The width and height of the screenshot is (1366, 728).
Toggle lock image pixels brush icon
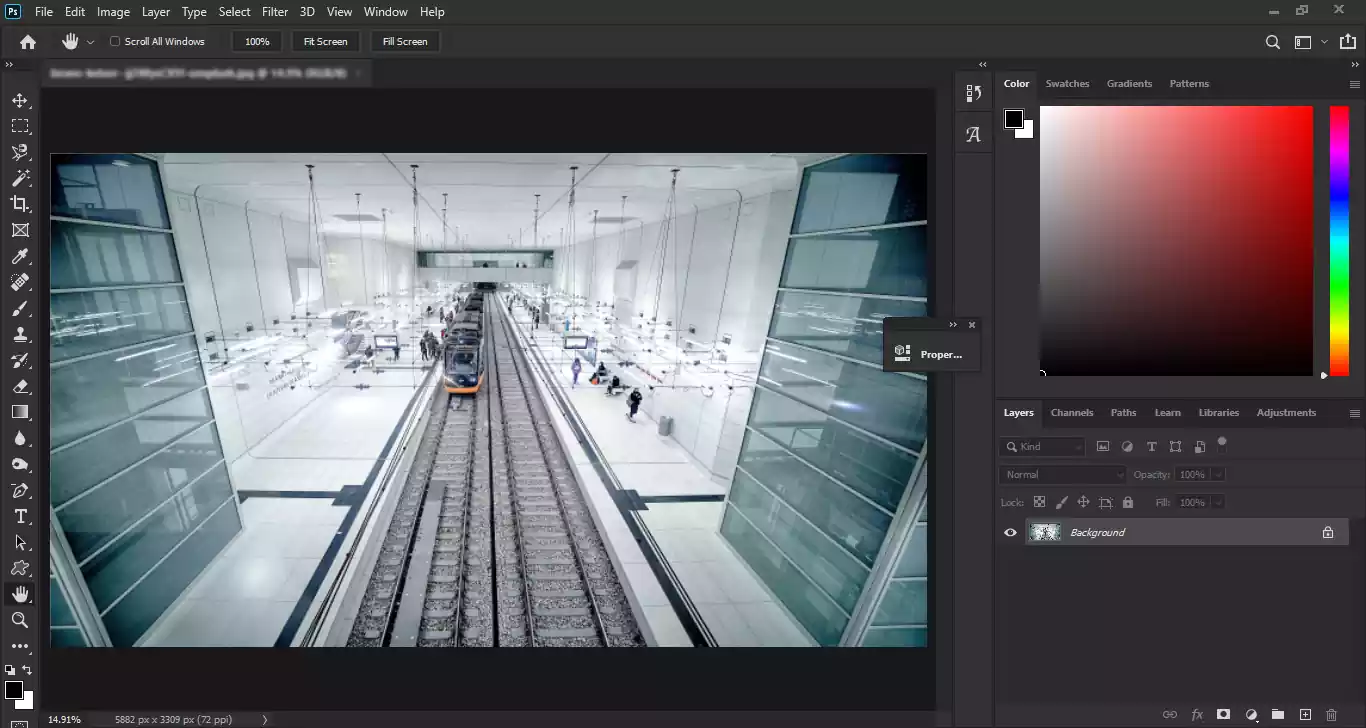1061,502
